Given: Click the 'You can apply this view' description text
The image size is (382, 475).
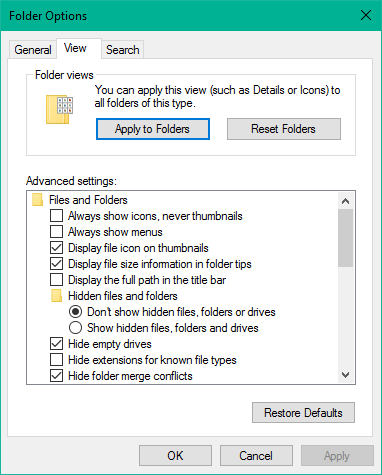Looking at the screenshot, I should point(217,96).
